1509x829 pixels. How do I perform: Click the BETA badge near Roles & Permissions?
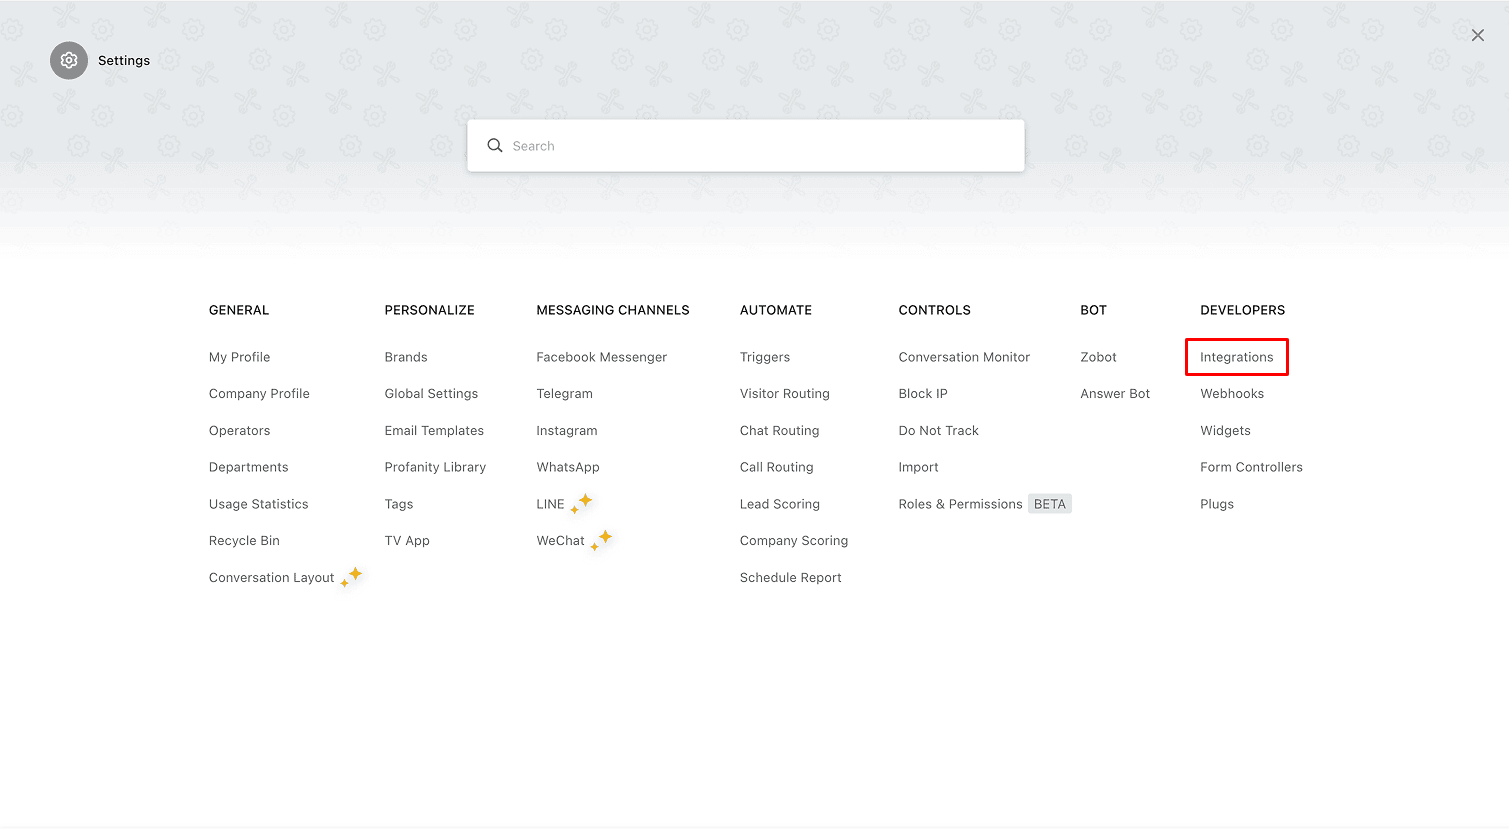pyautogui.click(x=1050, y=504)
